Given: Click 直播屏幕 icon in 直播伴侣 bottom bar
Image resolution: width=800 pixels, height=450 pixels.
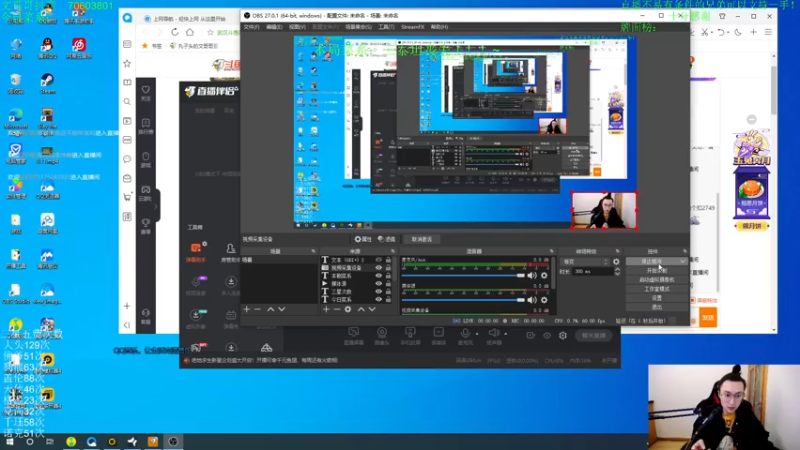Looking at the screenshot, I should [x=354, y=336].
